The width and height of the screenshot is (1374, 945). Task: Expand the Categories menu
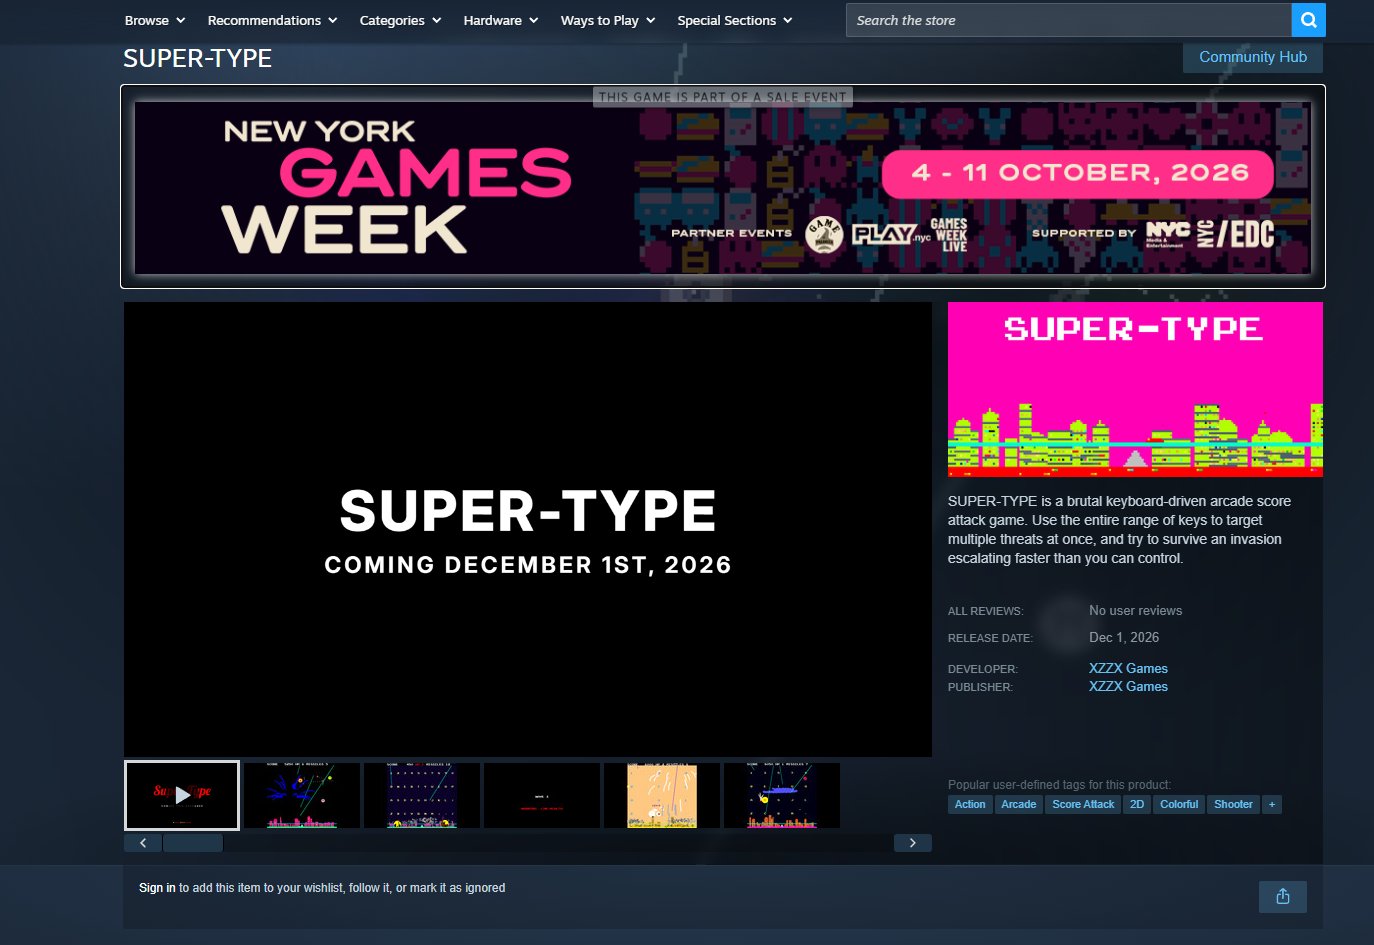pos(400,20)
